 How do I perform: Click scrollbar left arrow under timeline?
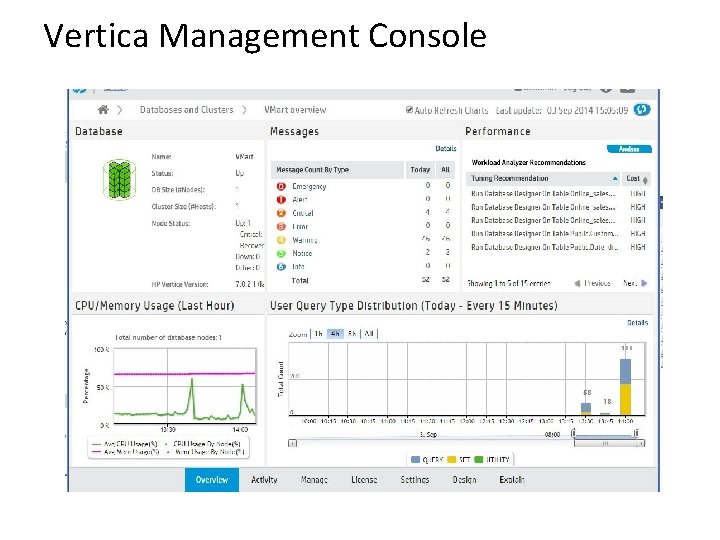(292, 443)
